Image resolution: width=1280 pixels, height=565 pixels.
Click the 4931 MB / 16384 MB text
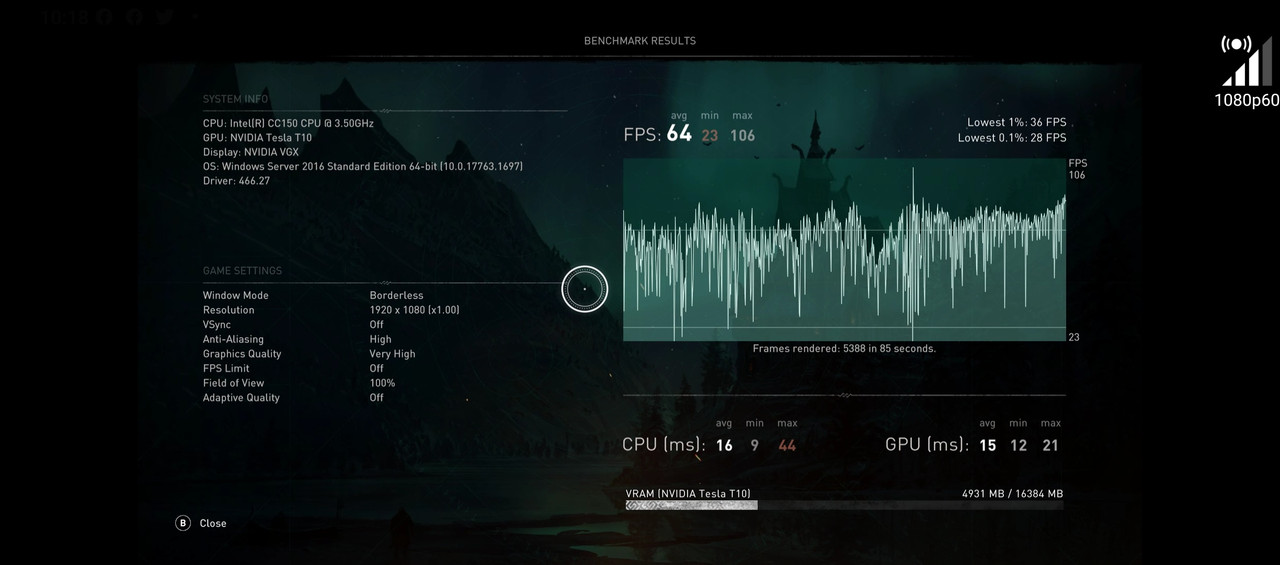click(1013, 494)
